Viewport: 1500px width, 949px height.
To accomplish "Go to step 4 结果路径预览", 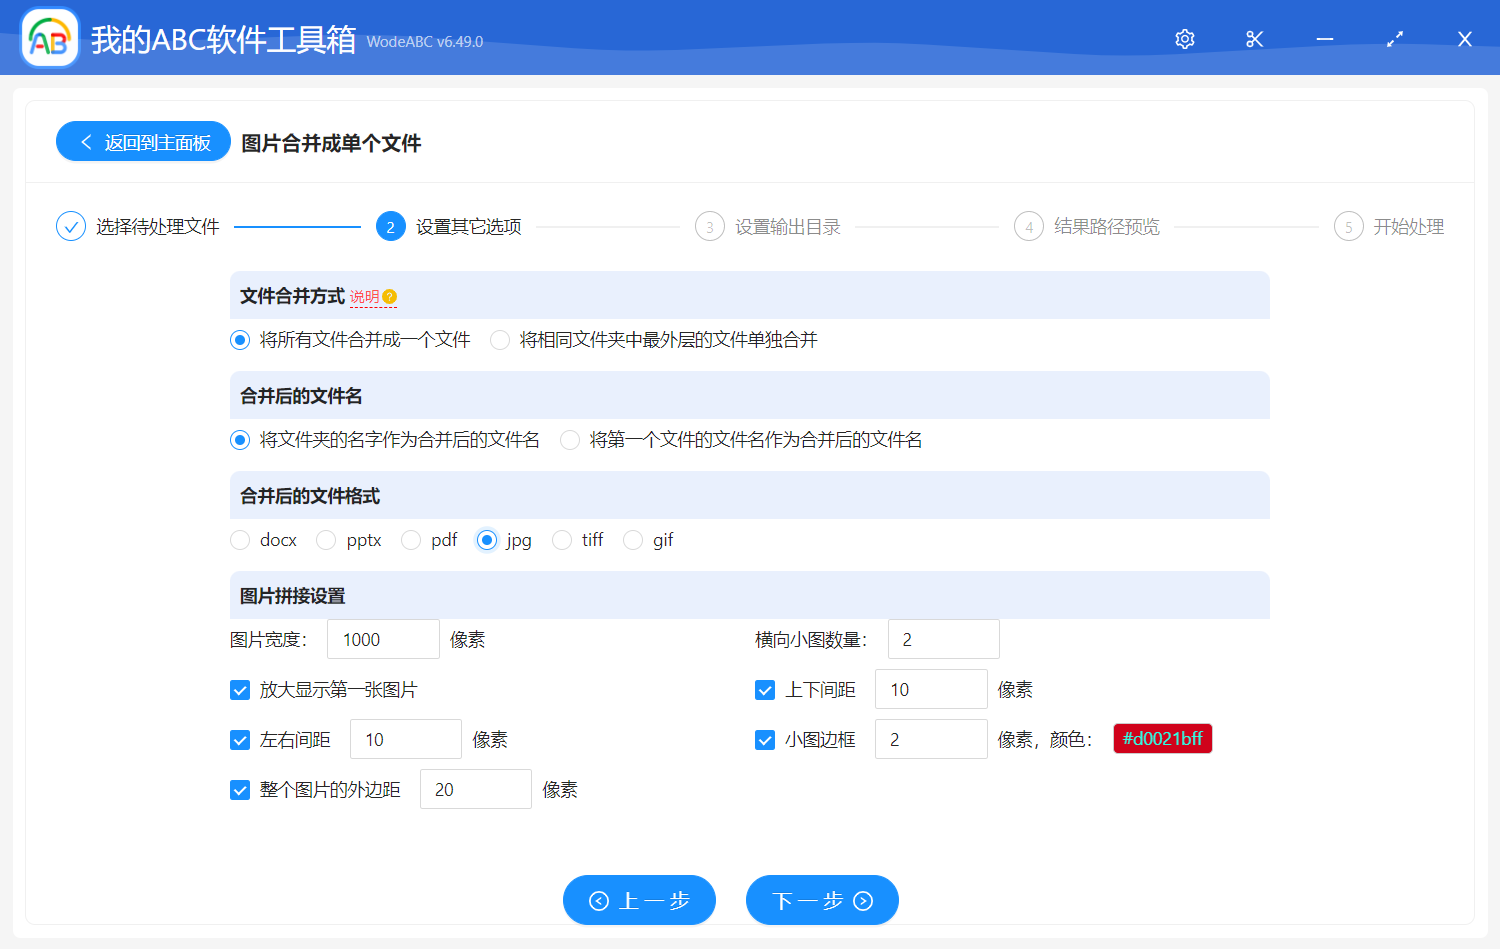I will [x=1105, y=227].
